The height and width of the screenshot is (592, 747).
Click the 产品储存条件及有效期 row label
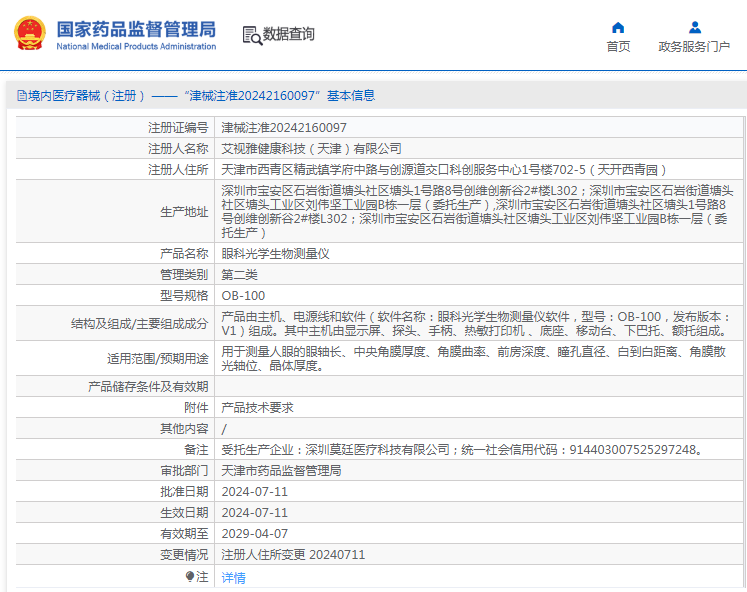[x=148, y=387]
